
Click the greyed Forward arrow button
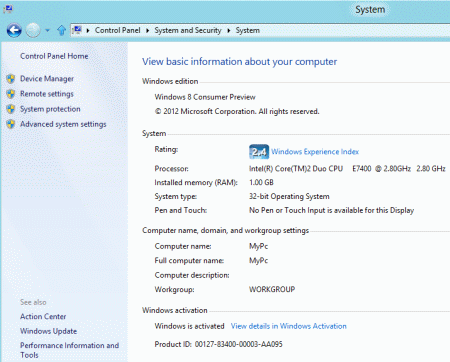click(33, 30)
